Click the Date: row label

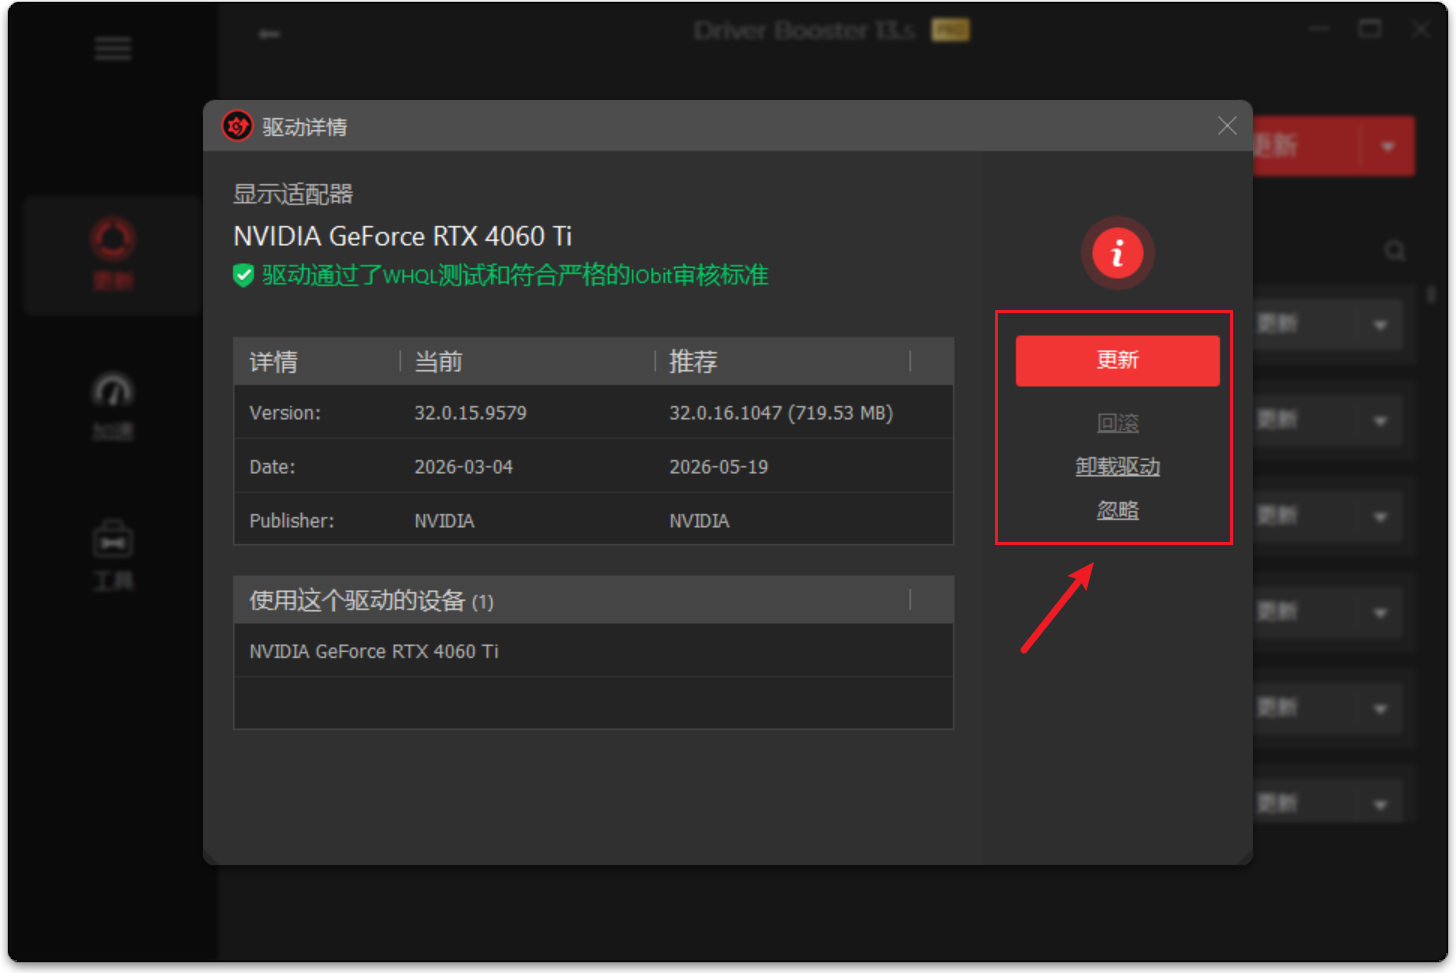point(272,467)
